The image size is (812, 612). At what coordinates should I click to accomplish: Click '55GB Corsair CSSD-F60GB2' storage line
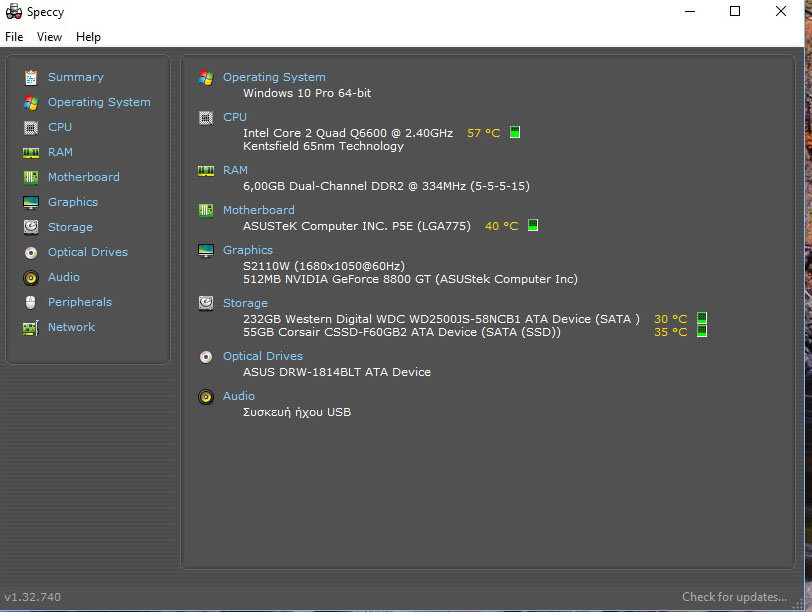pyautogui.click(x=402, y=332)
